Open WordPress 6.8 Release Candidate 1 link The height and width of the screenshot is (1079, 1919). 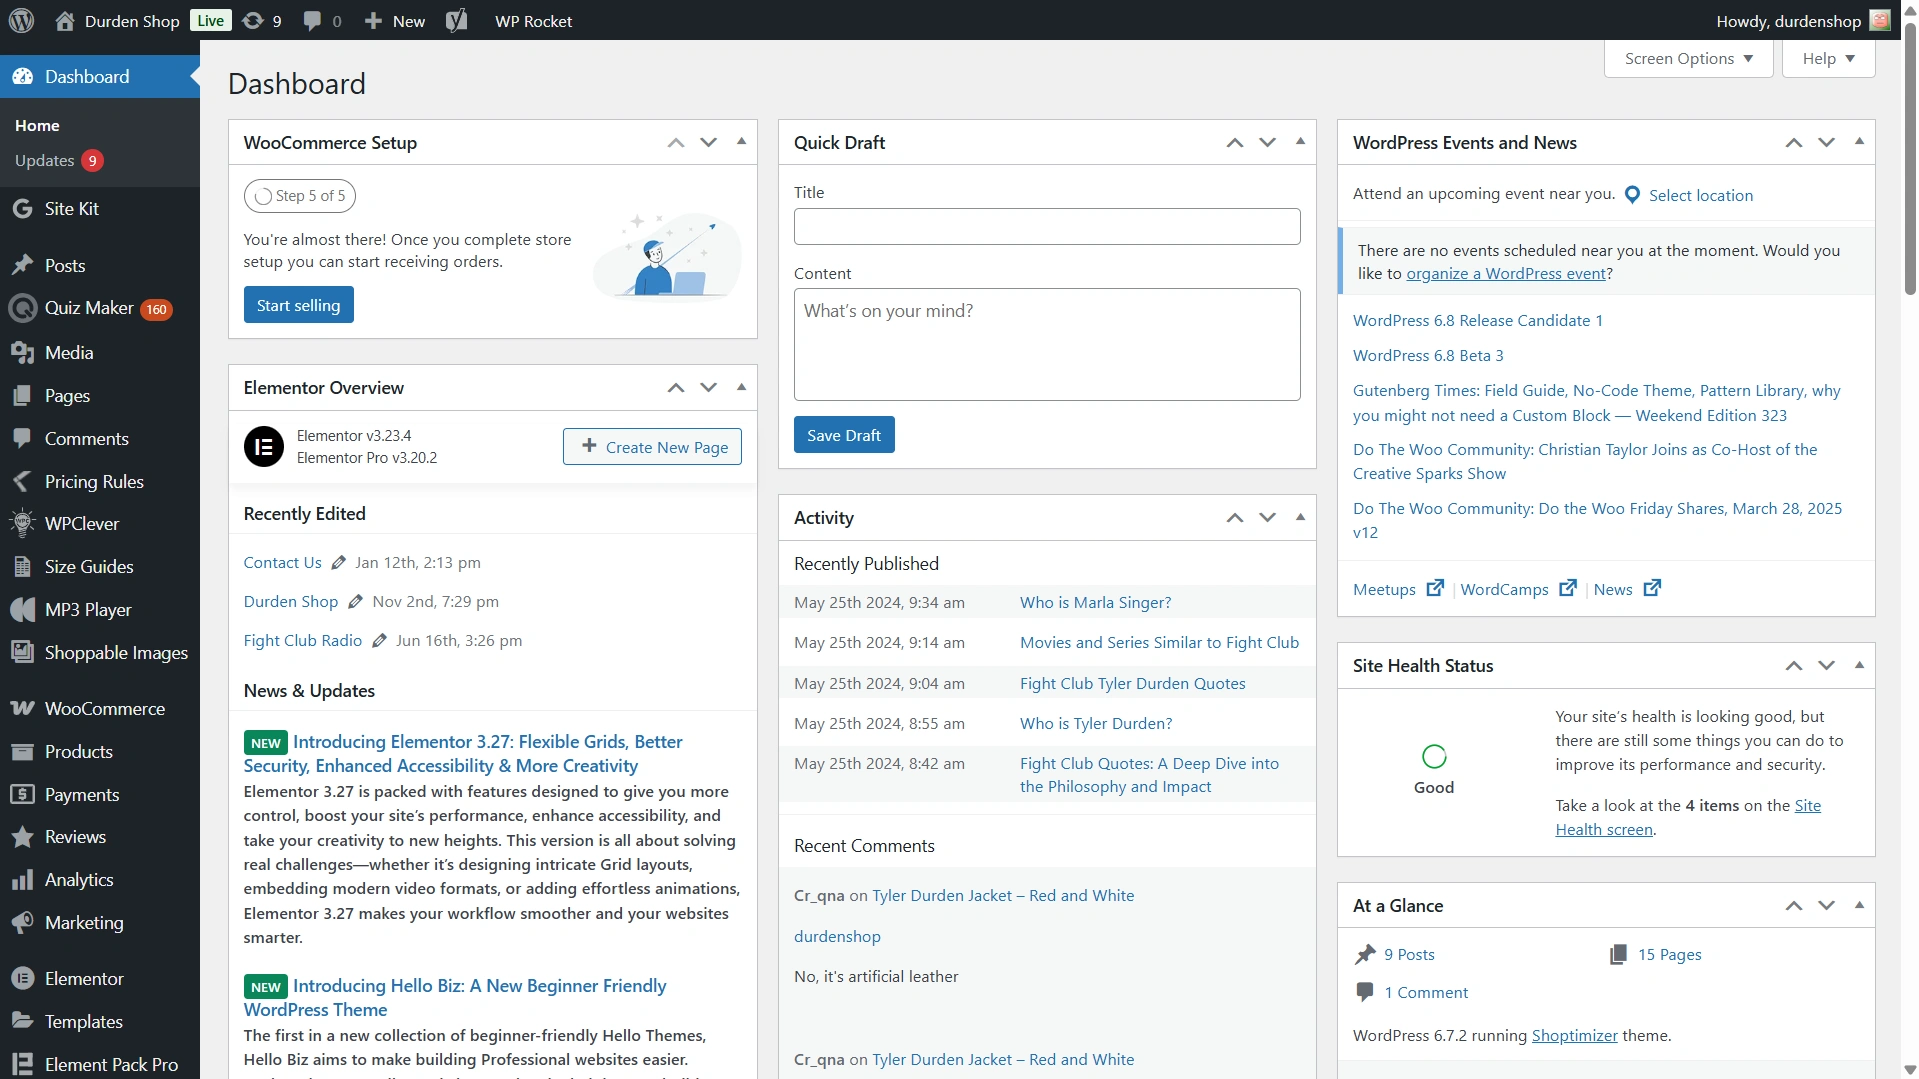(x=1477, y=320)
